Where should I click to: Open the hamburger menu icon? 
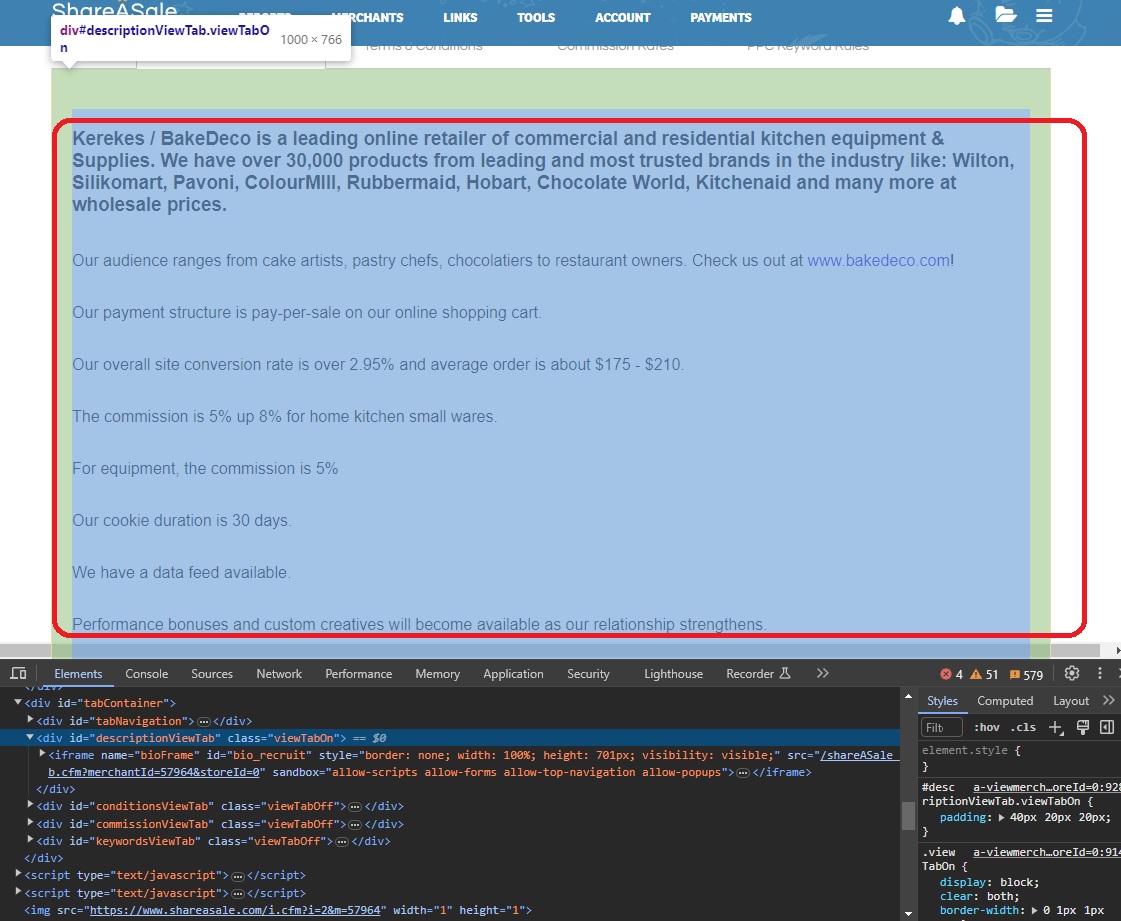1044,16
